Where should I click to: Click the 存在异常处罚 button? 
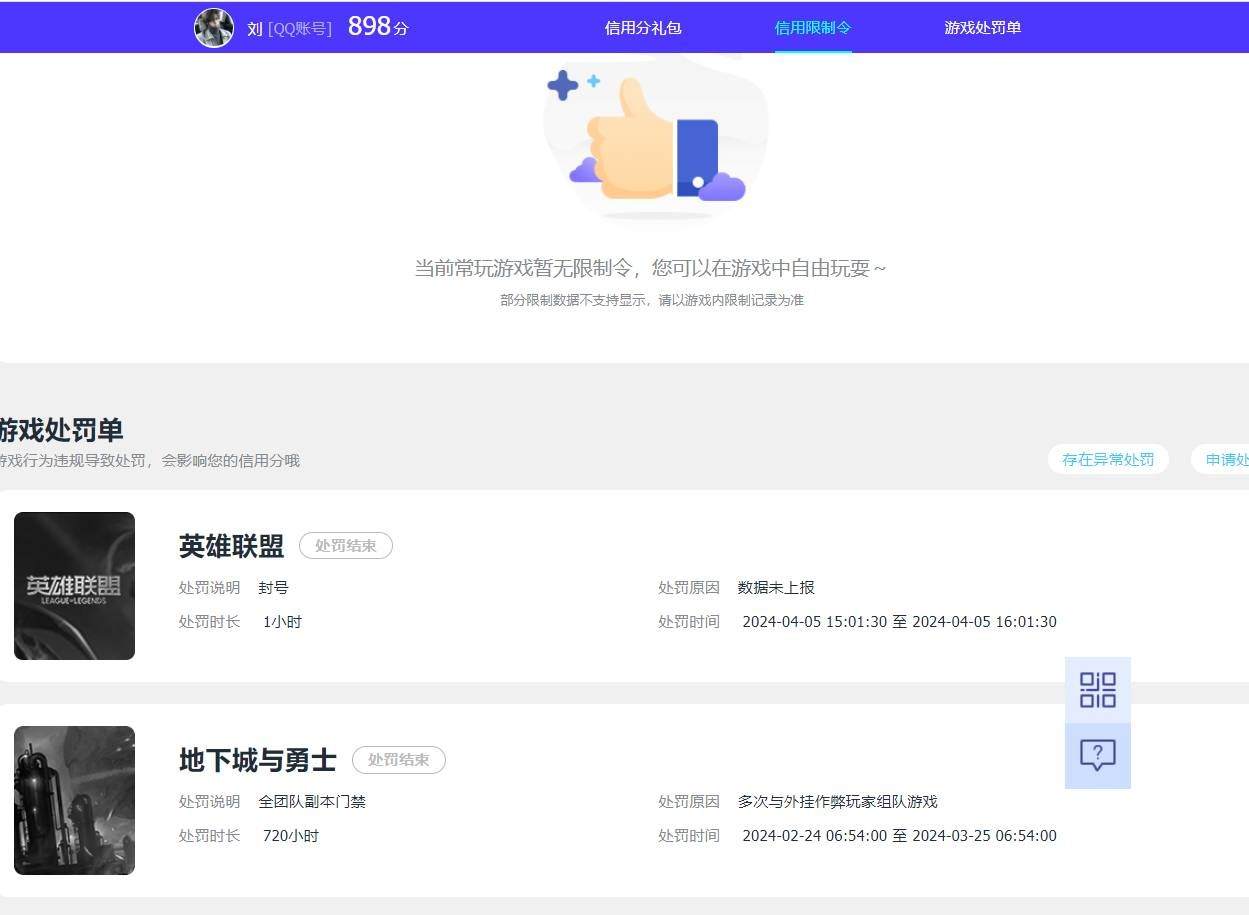click(x=1108, y=459)
